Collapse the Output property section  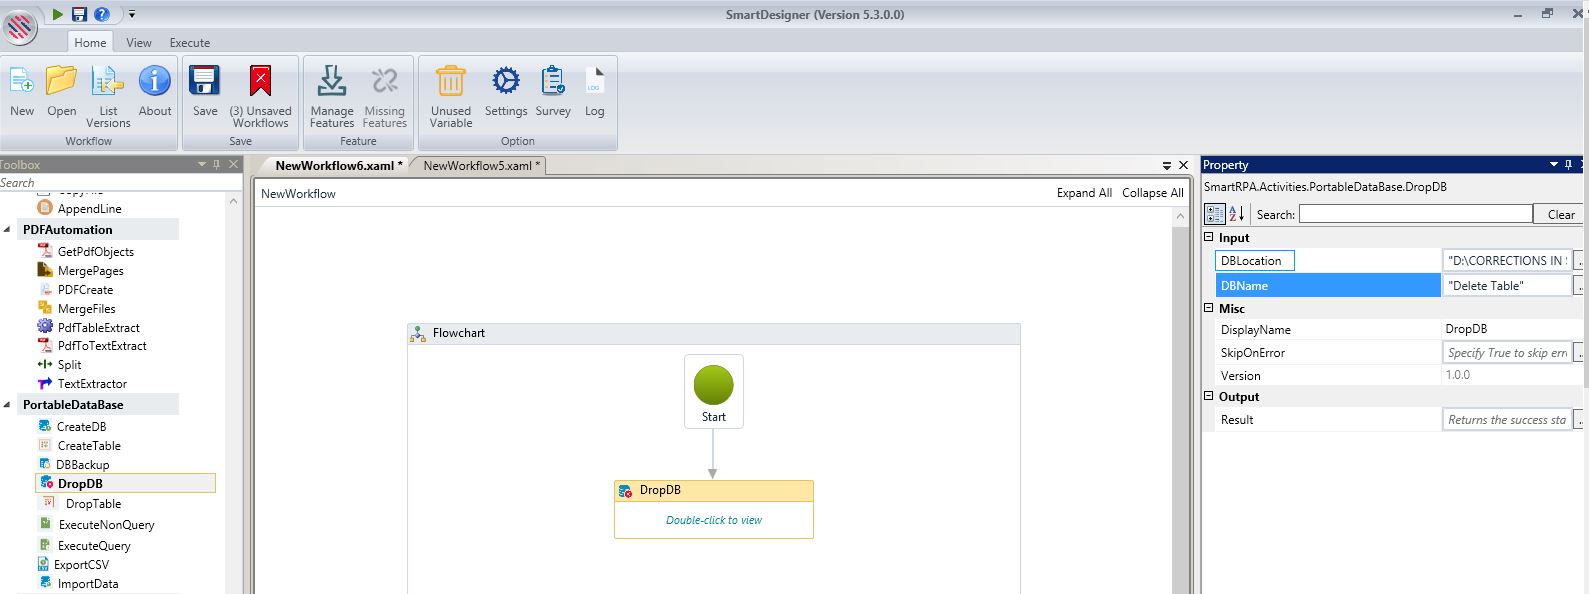1208,397
